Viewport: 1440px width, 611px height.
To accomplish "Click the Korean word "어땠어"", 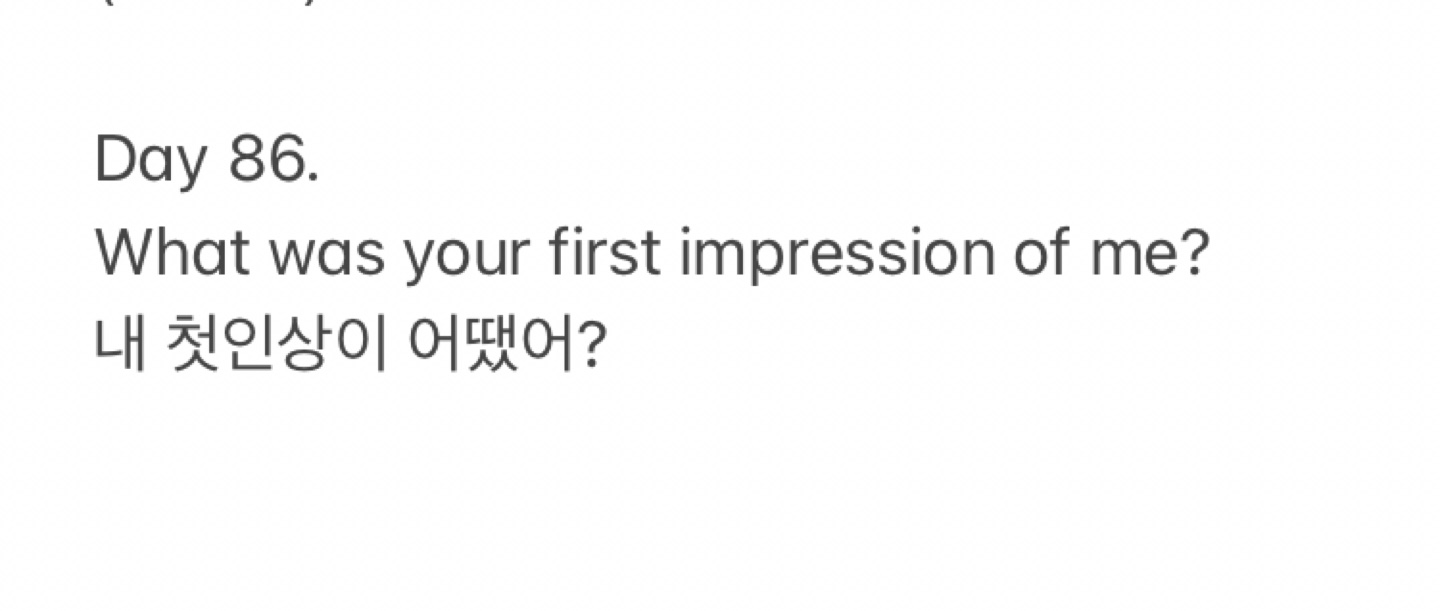I will [x=492, y=345].
